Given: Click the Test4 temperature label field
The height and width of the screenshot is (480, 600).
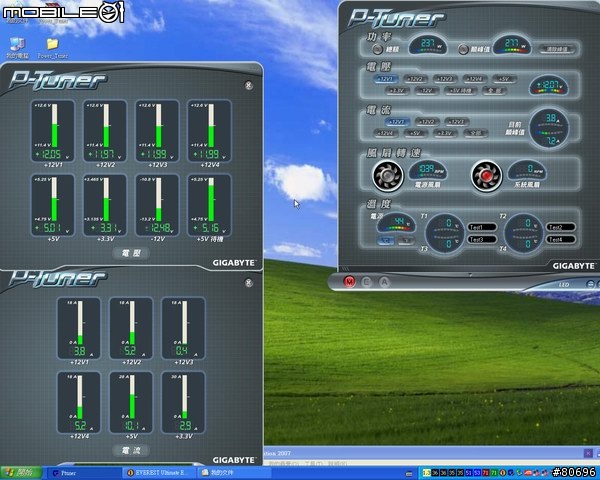Looking at the screenshot, I should (560, 240).
